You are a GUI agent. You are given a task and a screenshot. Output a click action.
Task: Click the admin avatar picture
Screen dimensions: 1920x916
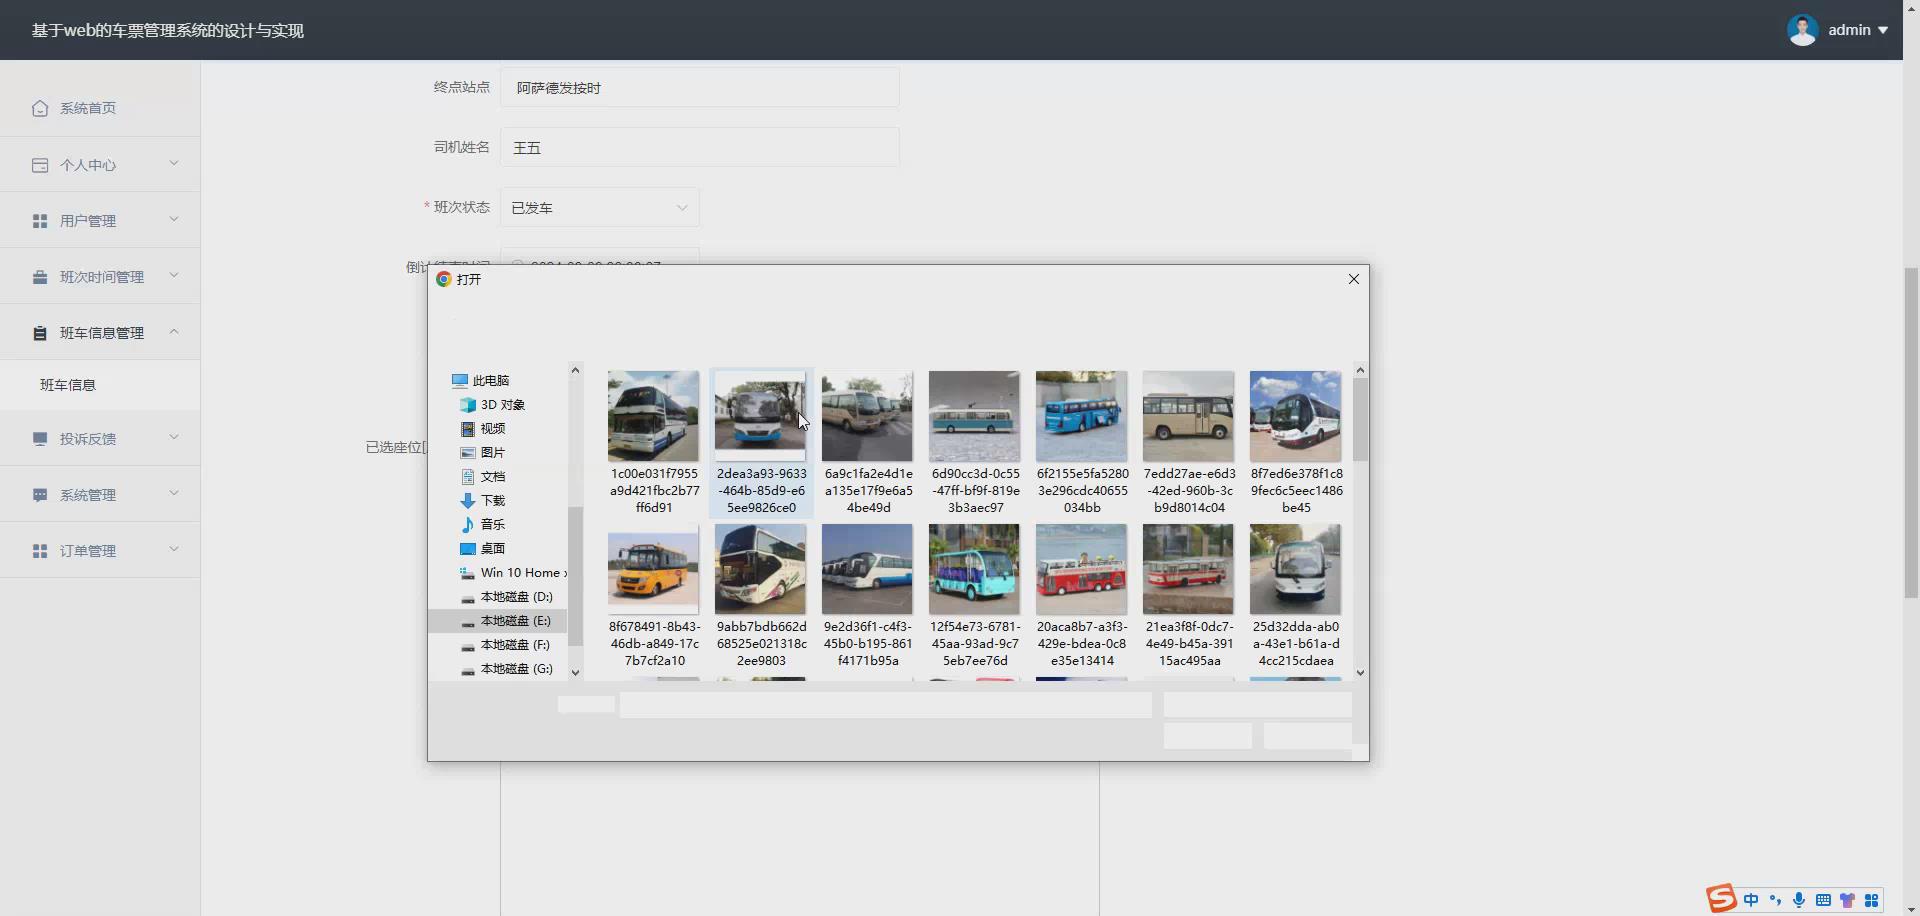pyautogui.click(x=1802, y=30)
